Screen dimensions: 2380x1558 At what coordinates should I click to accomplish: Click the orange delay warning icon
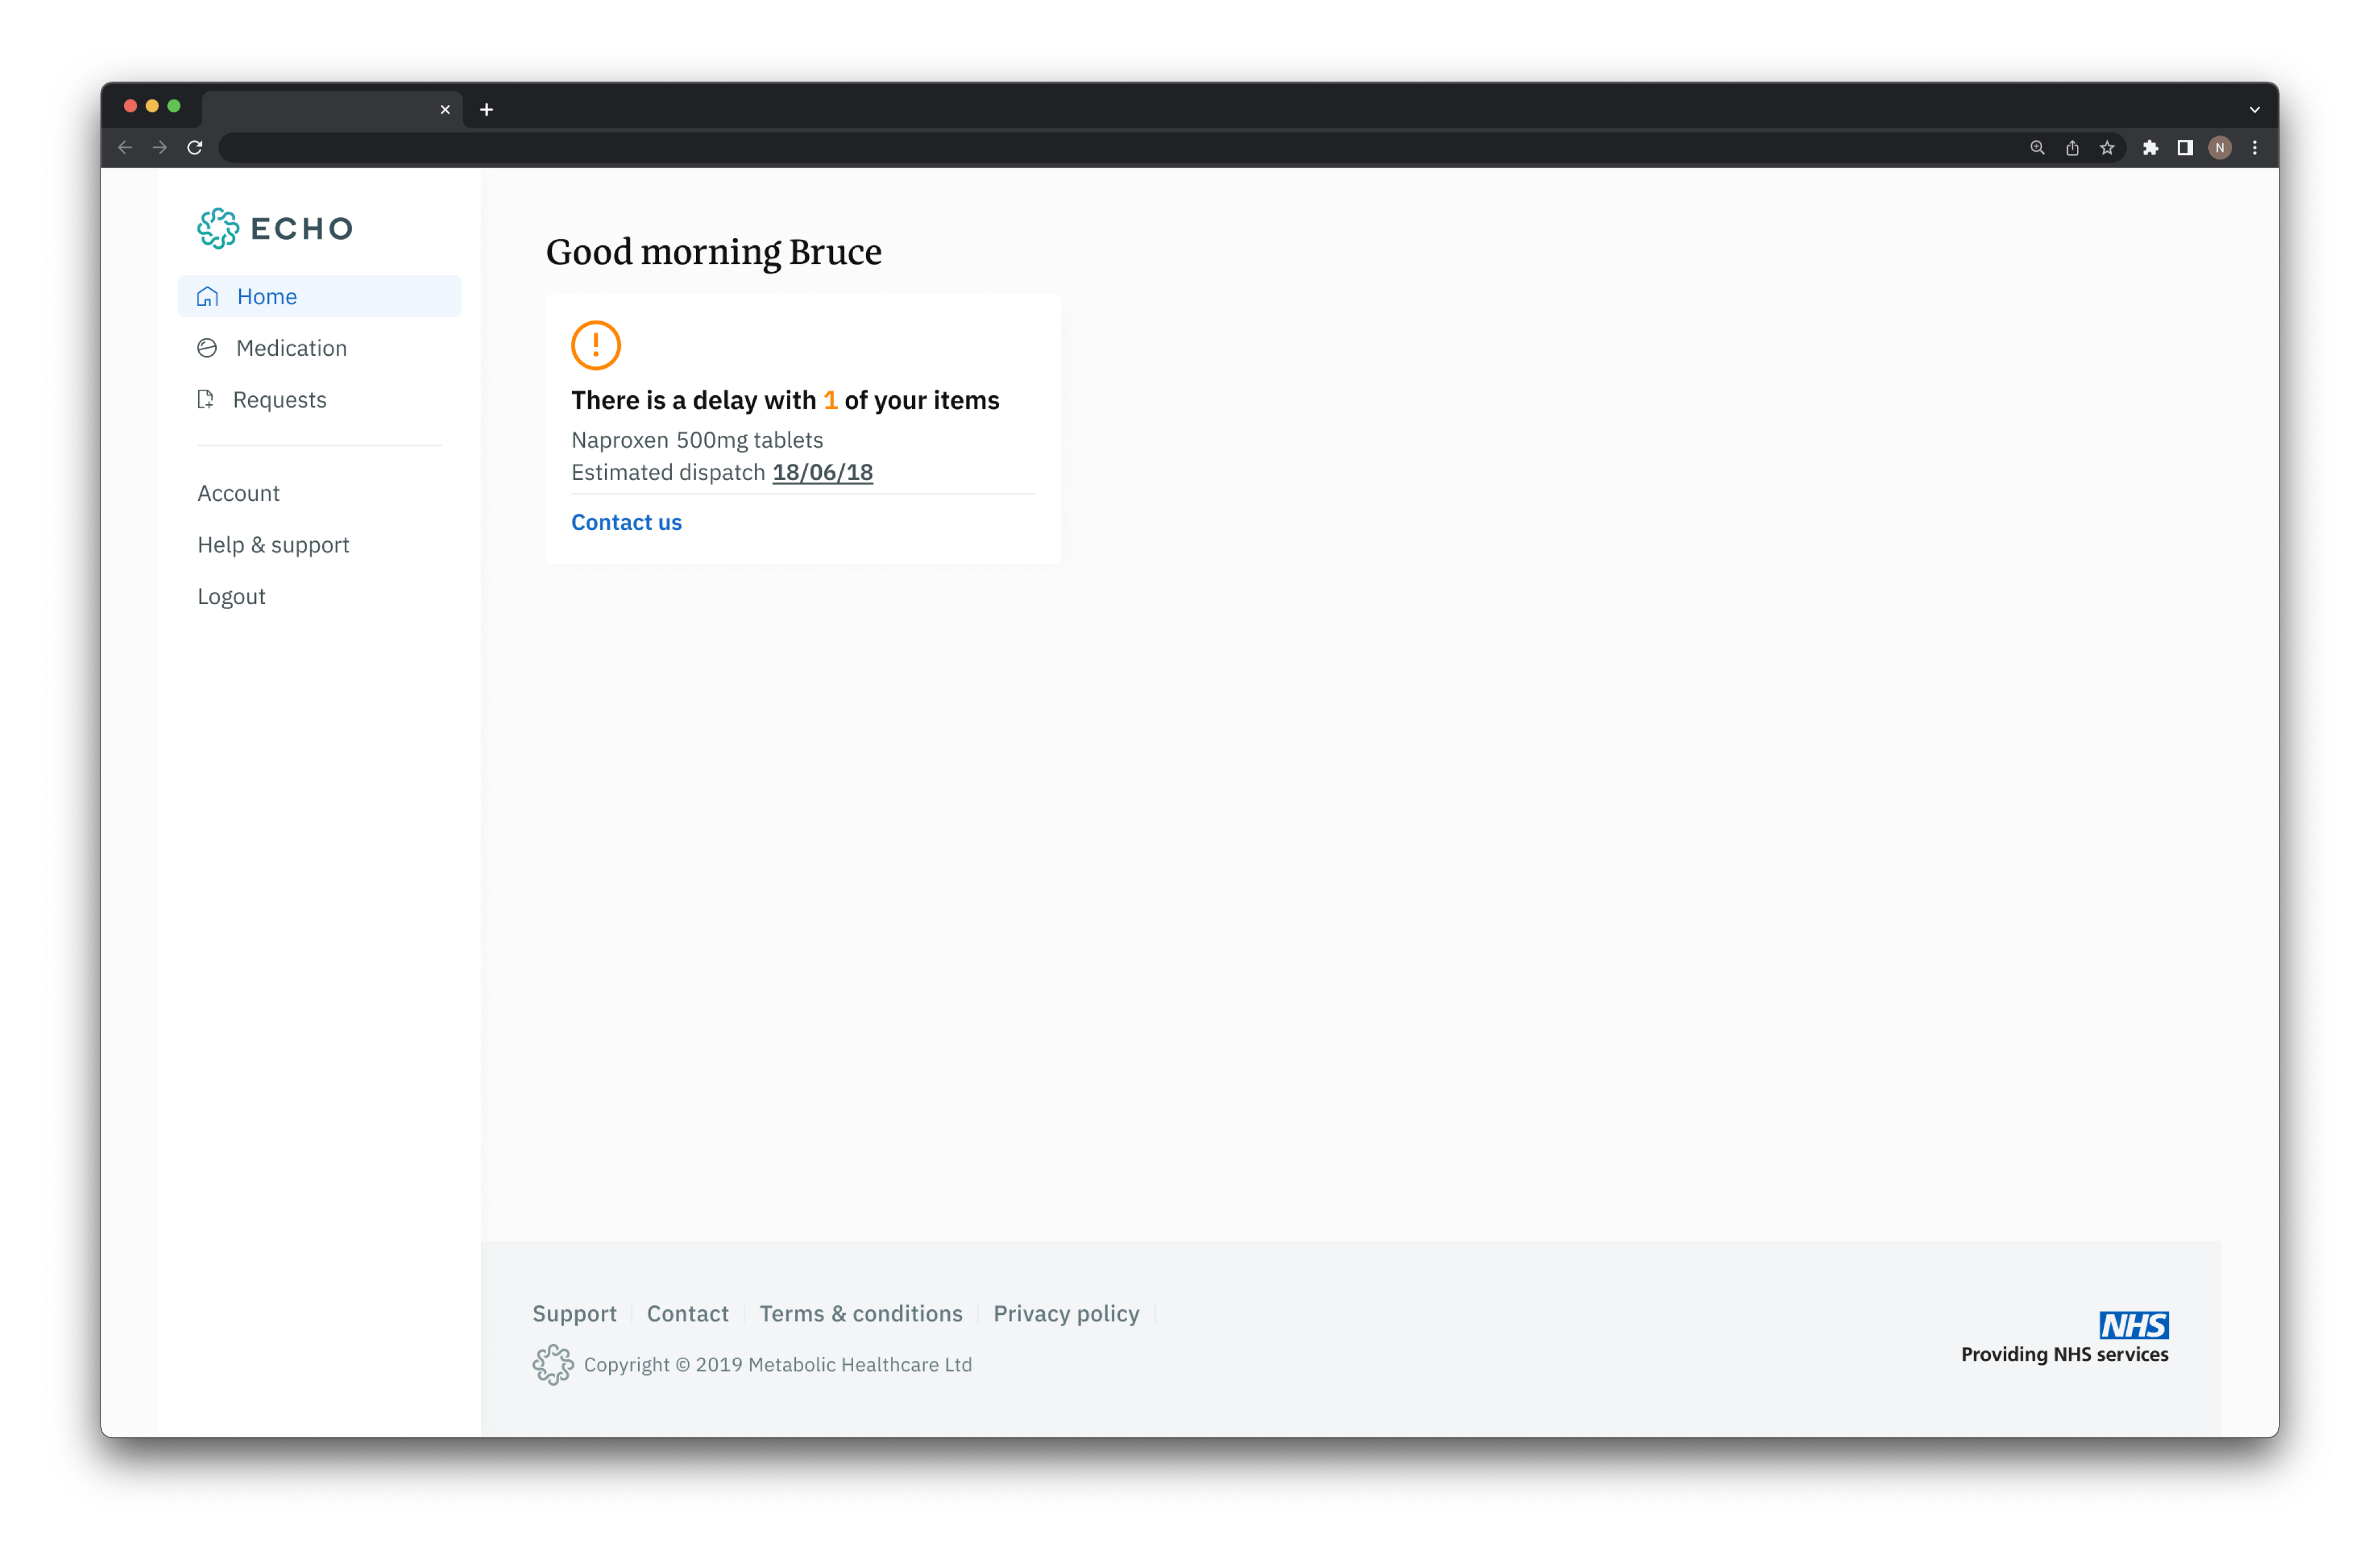coord(596,345)
